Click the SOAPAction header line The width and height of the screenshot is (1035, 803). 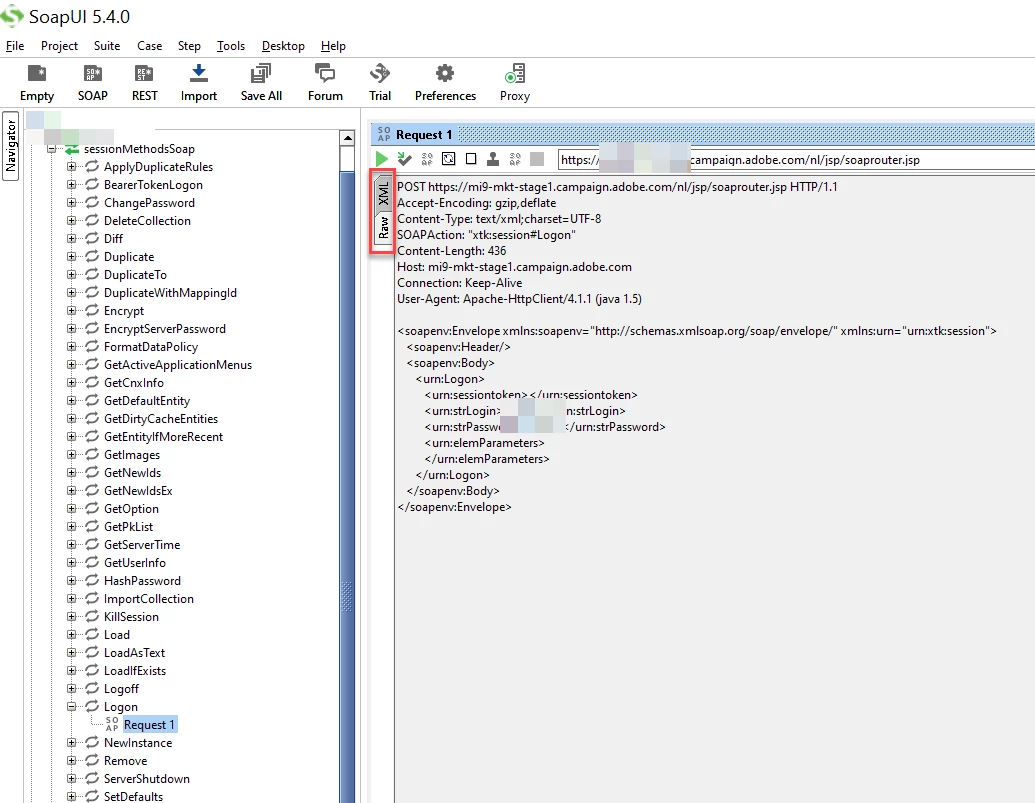pyautogui.click(x=486, y=235)
